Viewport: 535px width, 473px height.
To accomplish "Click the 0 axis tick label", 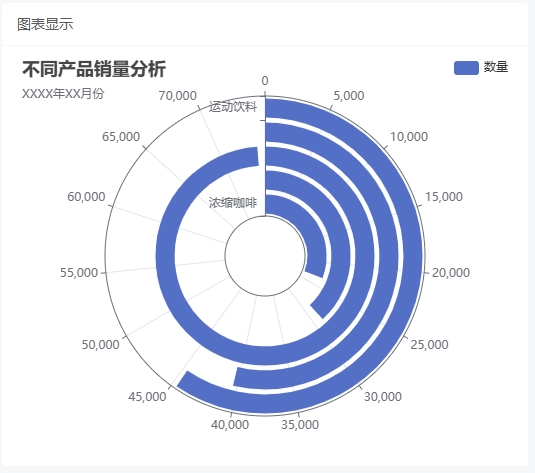I will point(265,81).
